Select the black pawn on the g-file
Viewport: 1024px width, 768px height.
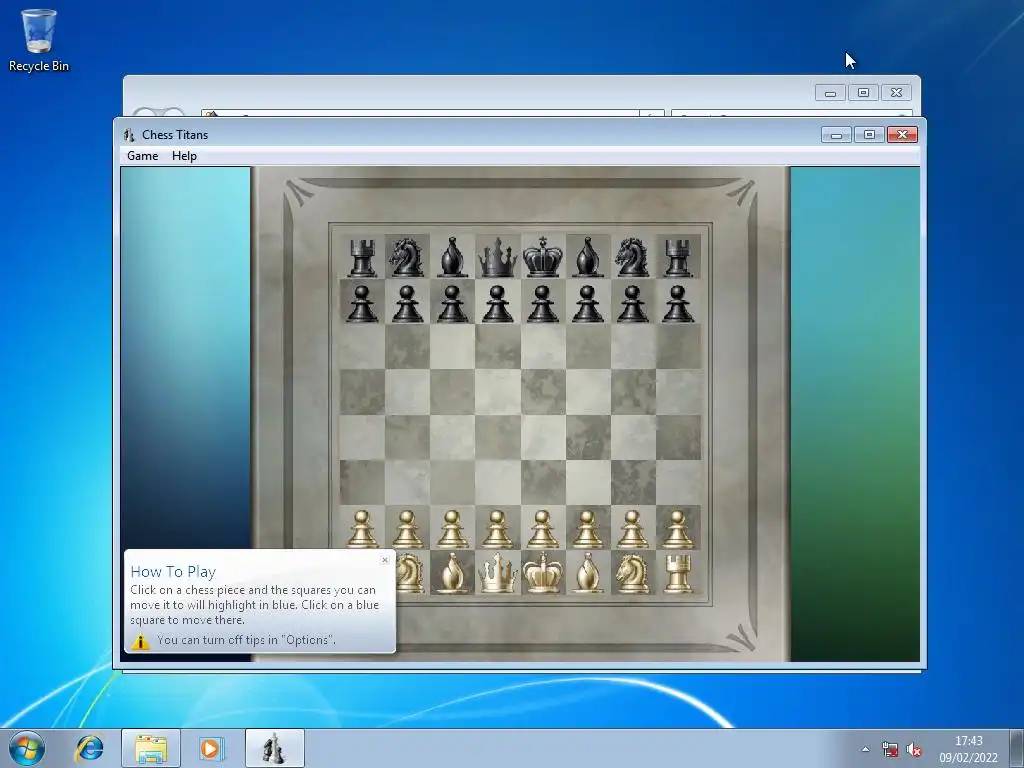coord(632,303)
